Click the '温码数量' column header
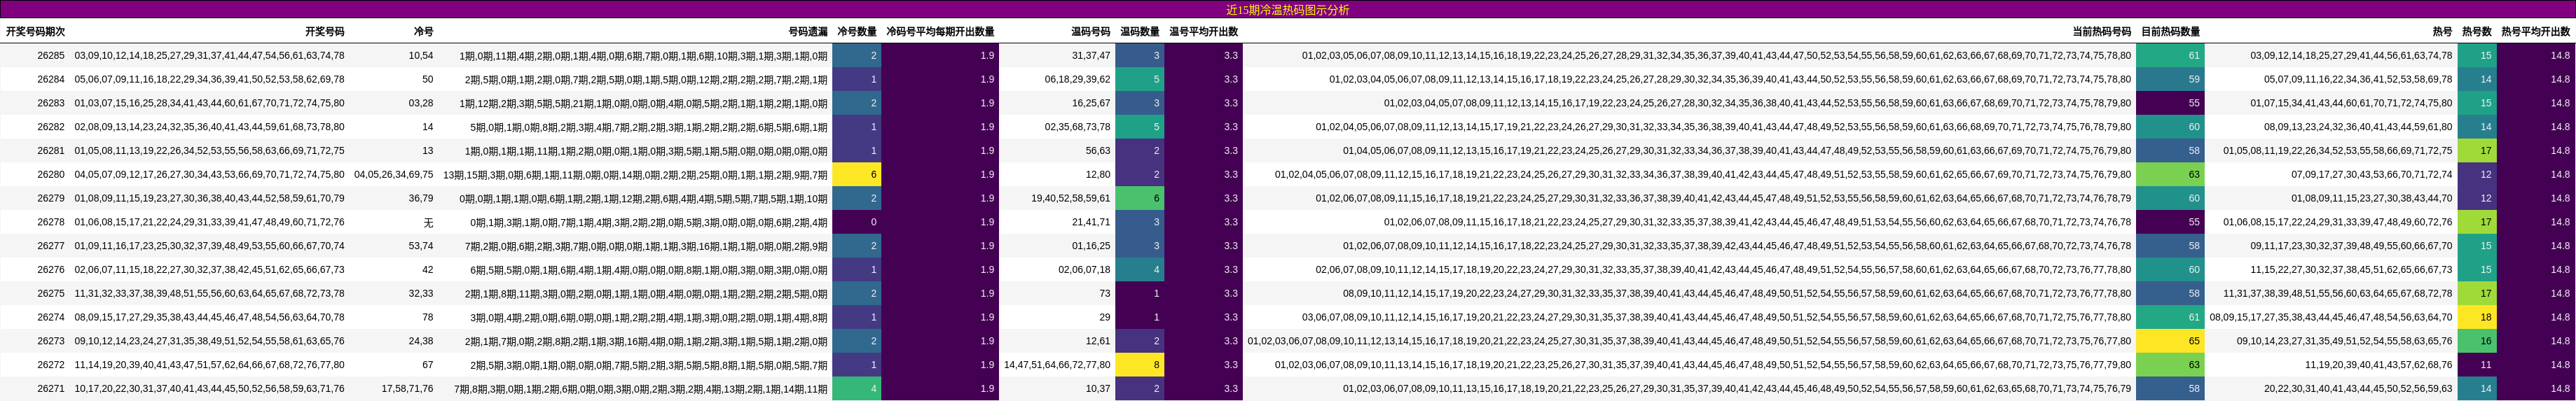Image resolution: width=2576 pixels, height=401 pixels. pos(1140,32)
